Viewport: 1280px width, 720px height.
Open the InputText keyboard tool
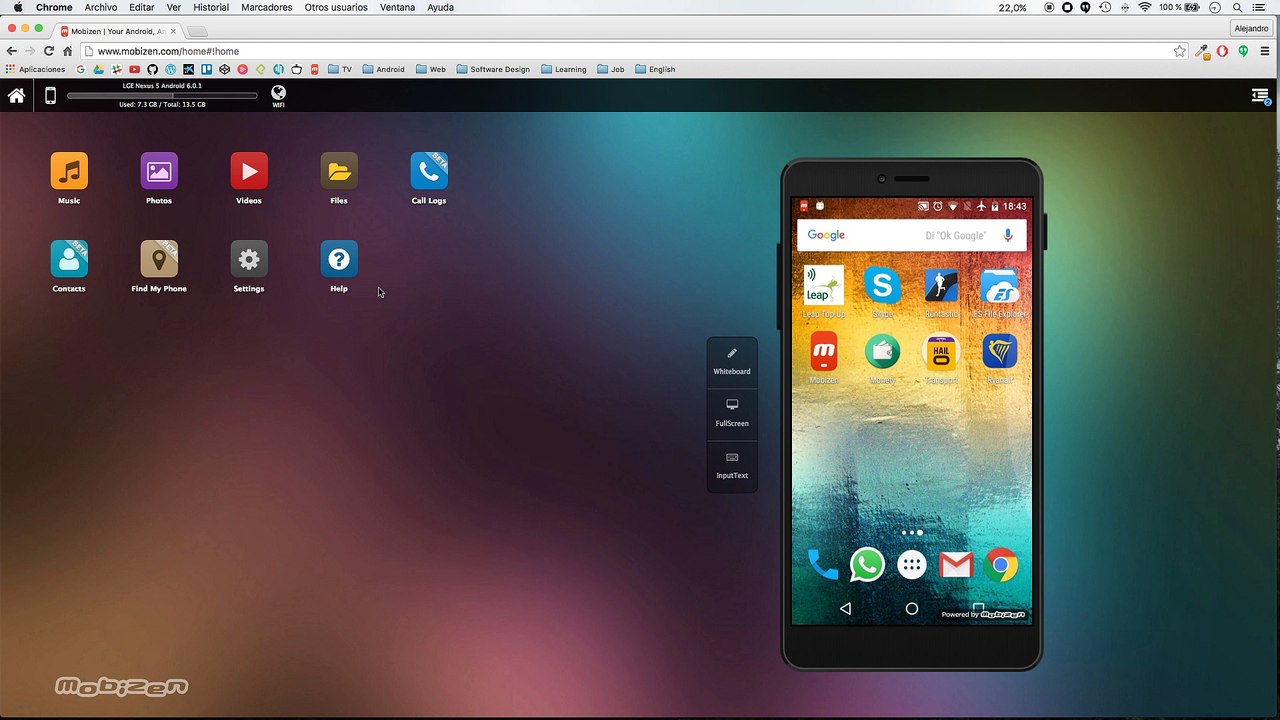[x=732, y=466]
